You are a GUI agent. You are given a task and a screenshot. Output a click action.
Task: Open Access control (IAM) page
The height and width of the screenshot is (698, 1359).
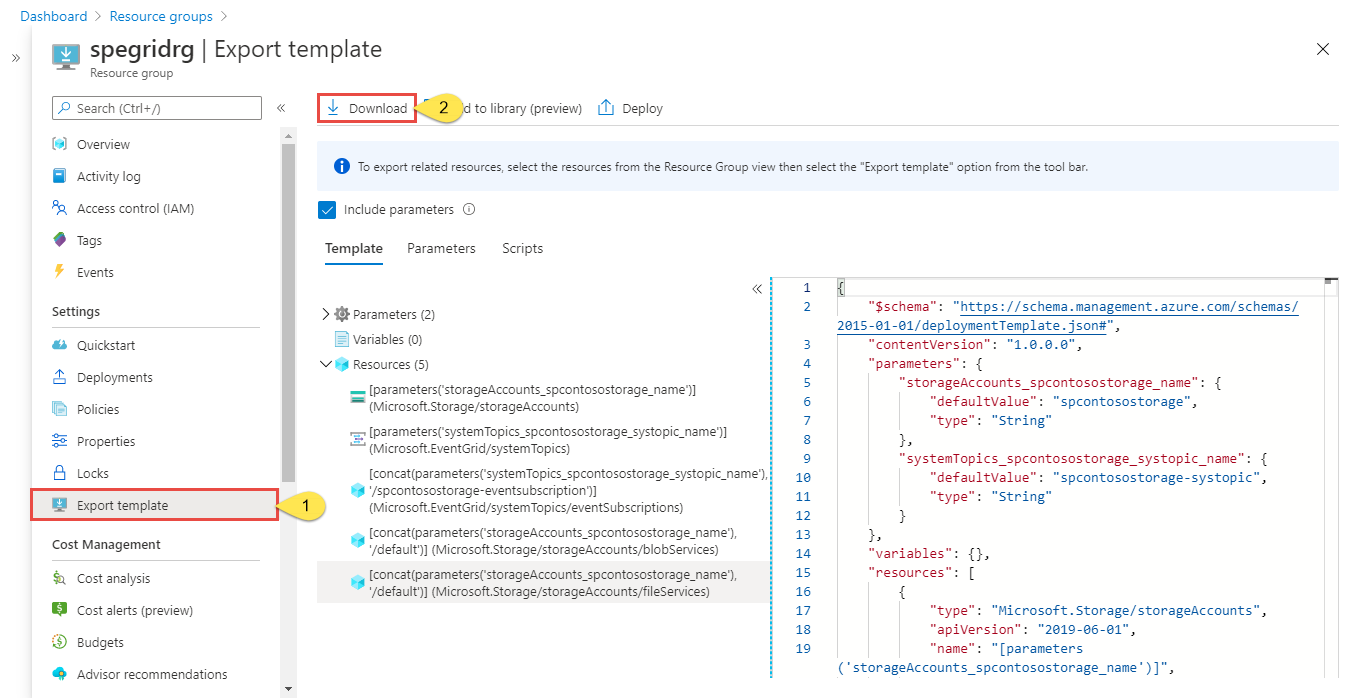135,208
